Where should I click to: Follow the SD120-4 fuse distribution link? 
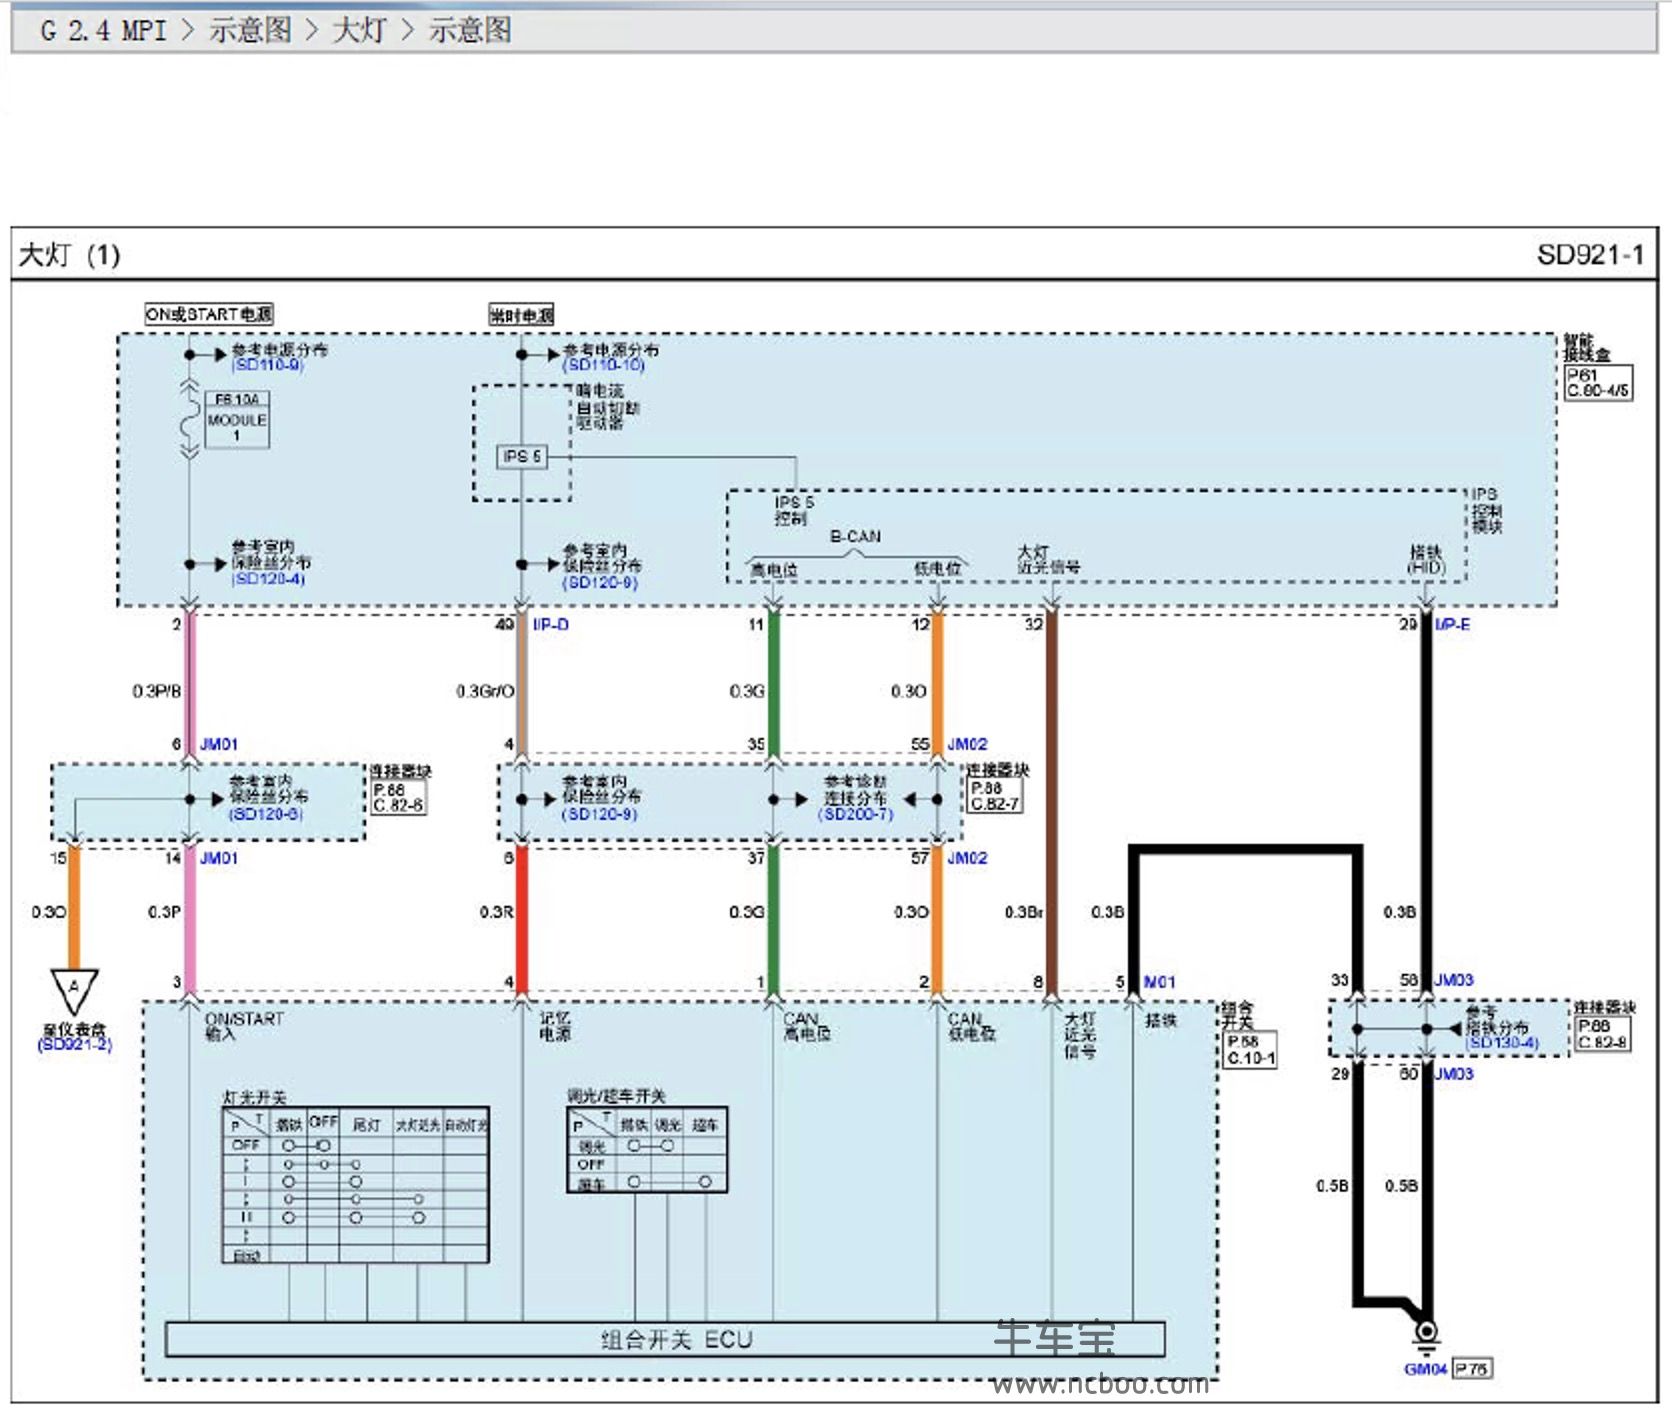268,579
